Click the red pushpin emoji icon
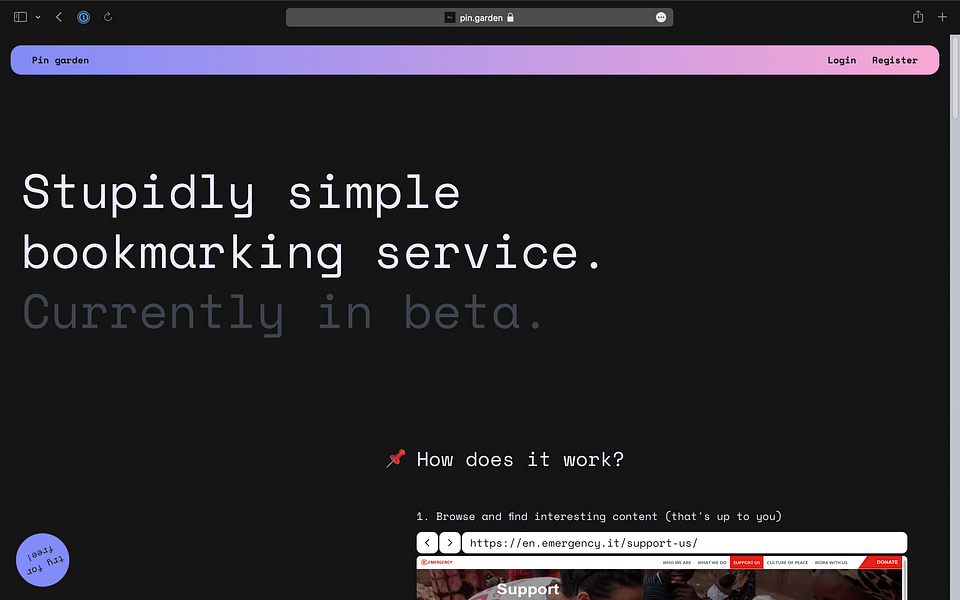This screenshot has height=600, width=960. pos(396,459)
